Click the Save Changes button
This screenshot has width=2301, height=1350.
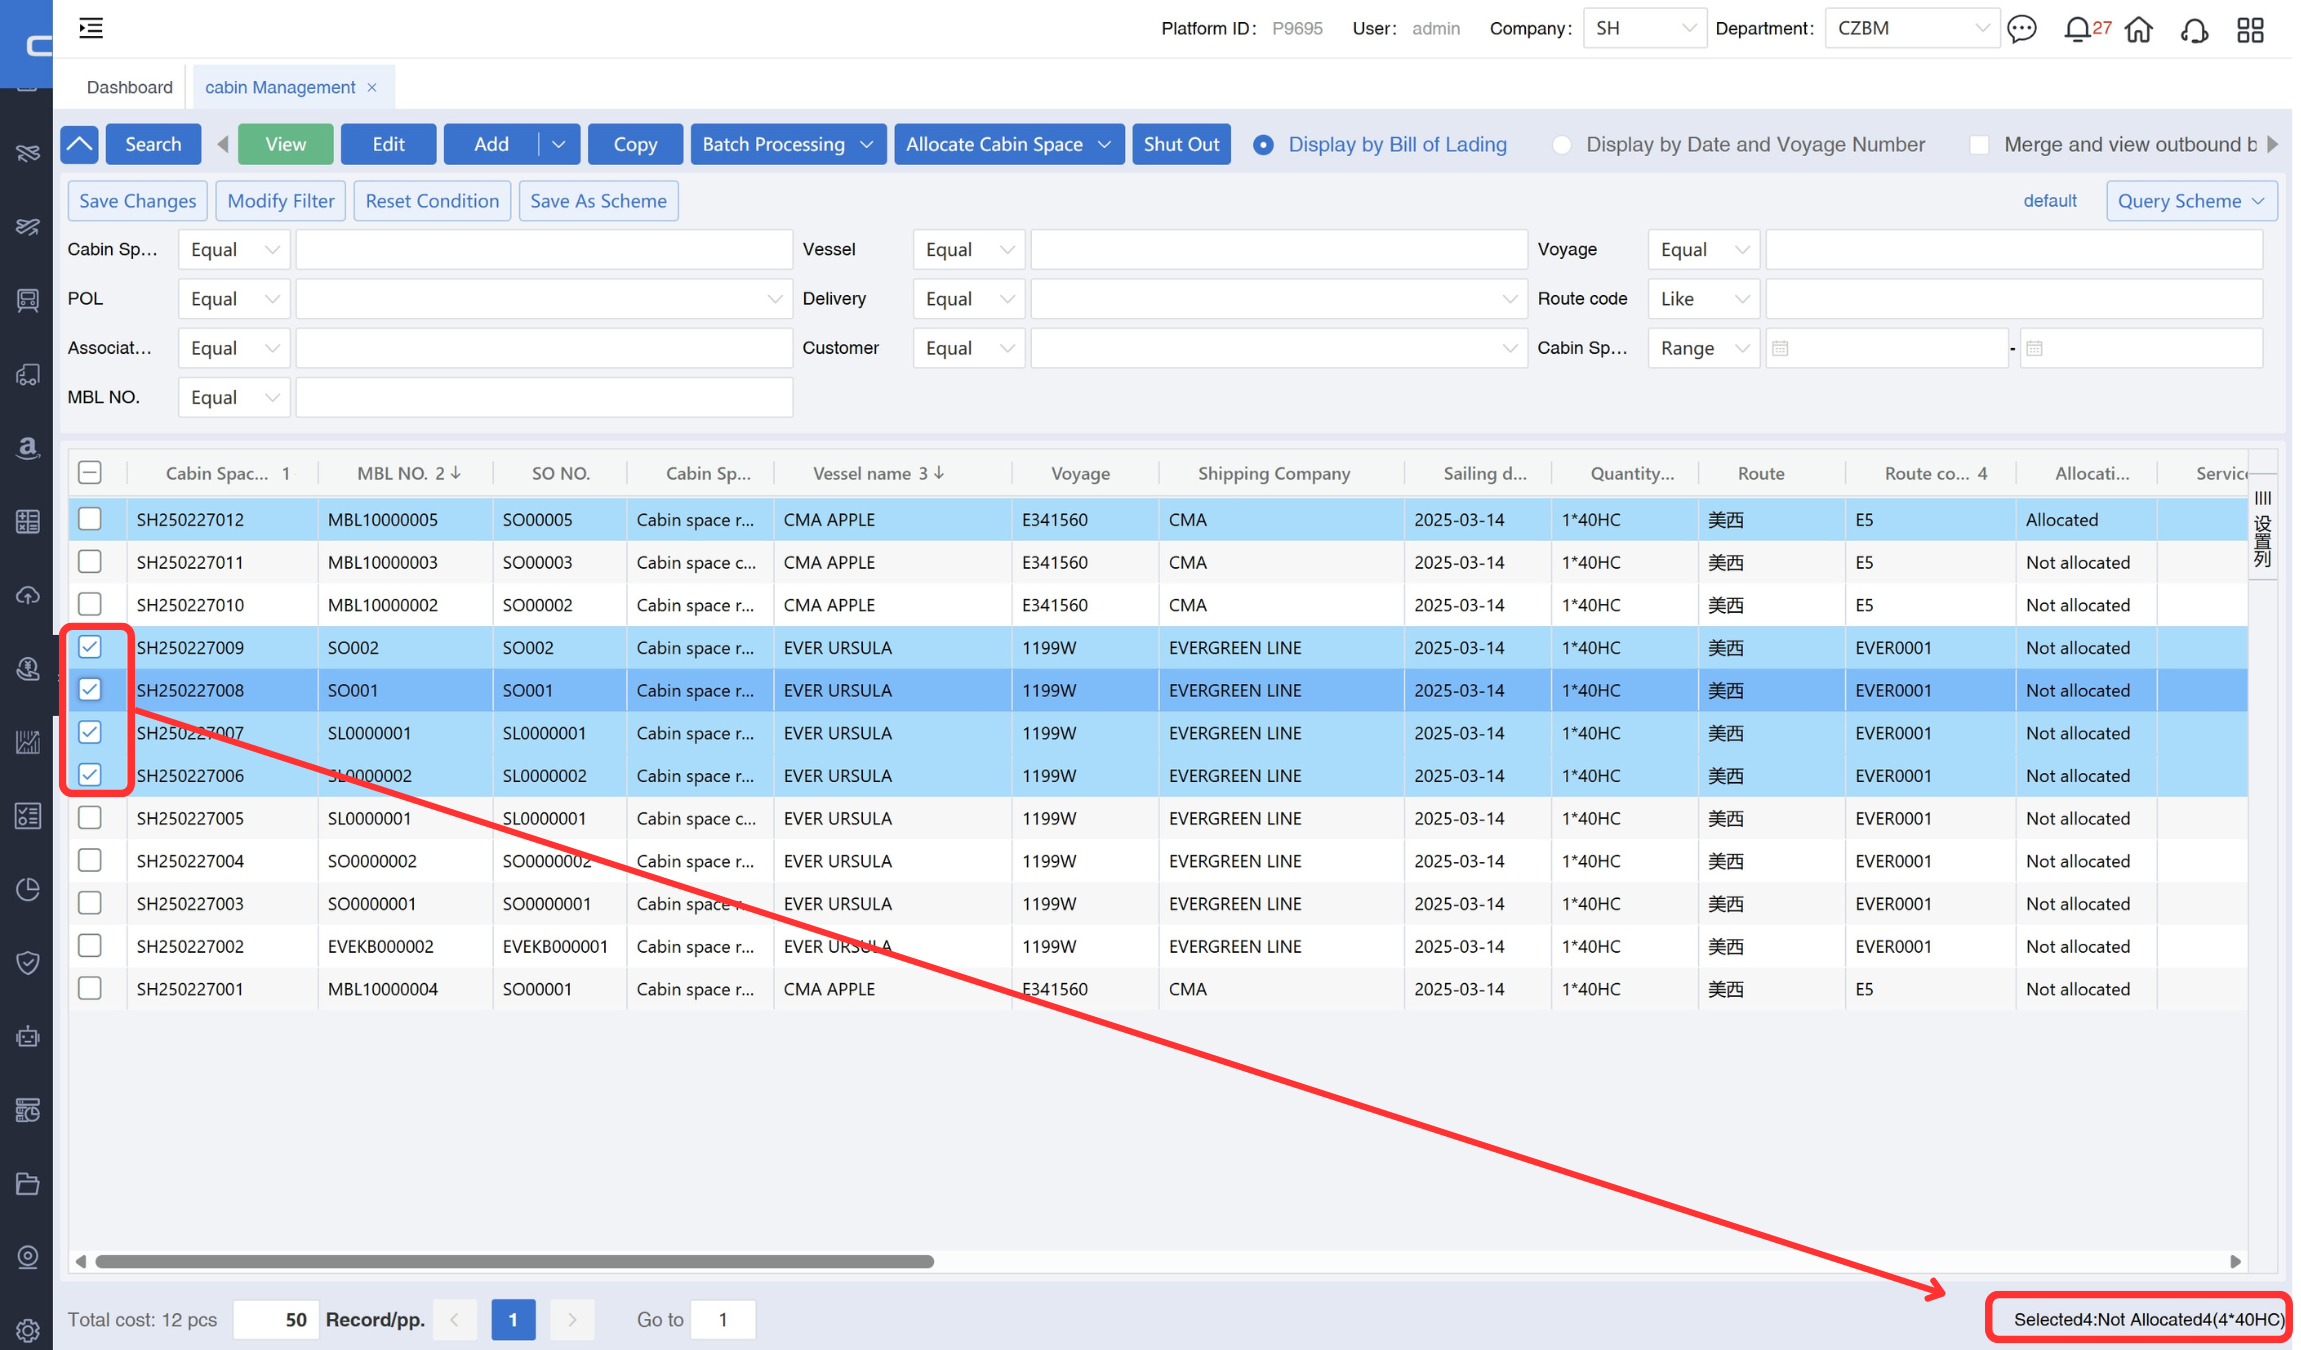pyautogui.click(x=137, y=201)
